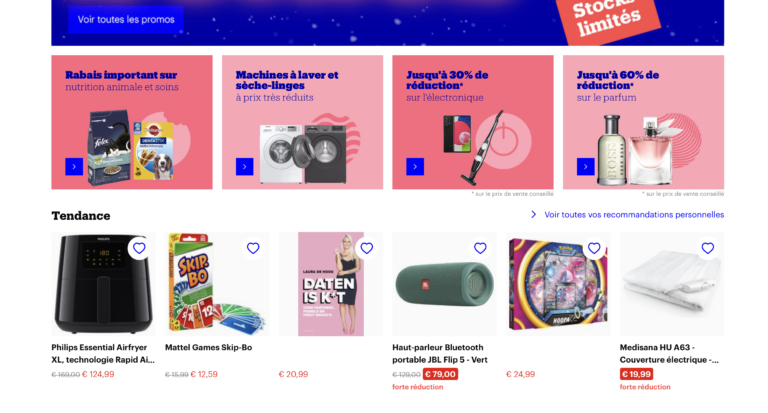Select the Philips Airfryer product image
This screenshot has height=413, width=768.
tap(103, 284)
